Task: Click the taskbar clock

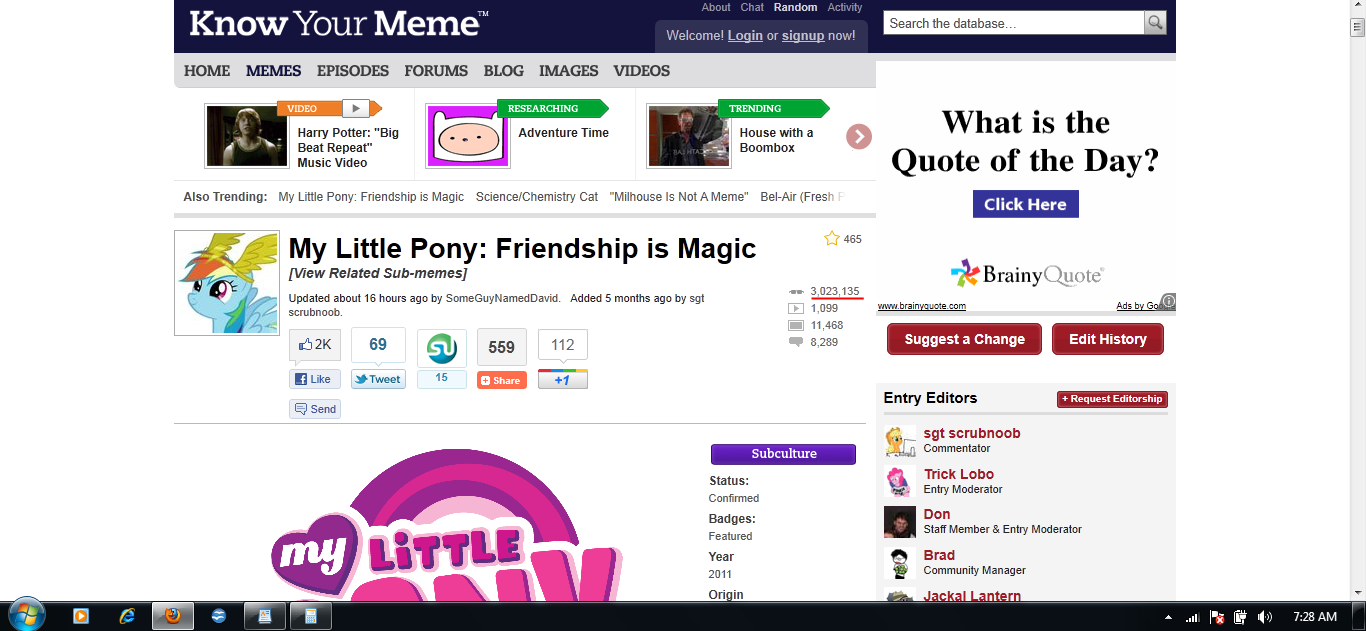Action: tap(1315, 617)
